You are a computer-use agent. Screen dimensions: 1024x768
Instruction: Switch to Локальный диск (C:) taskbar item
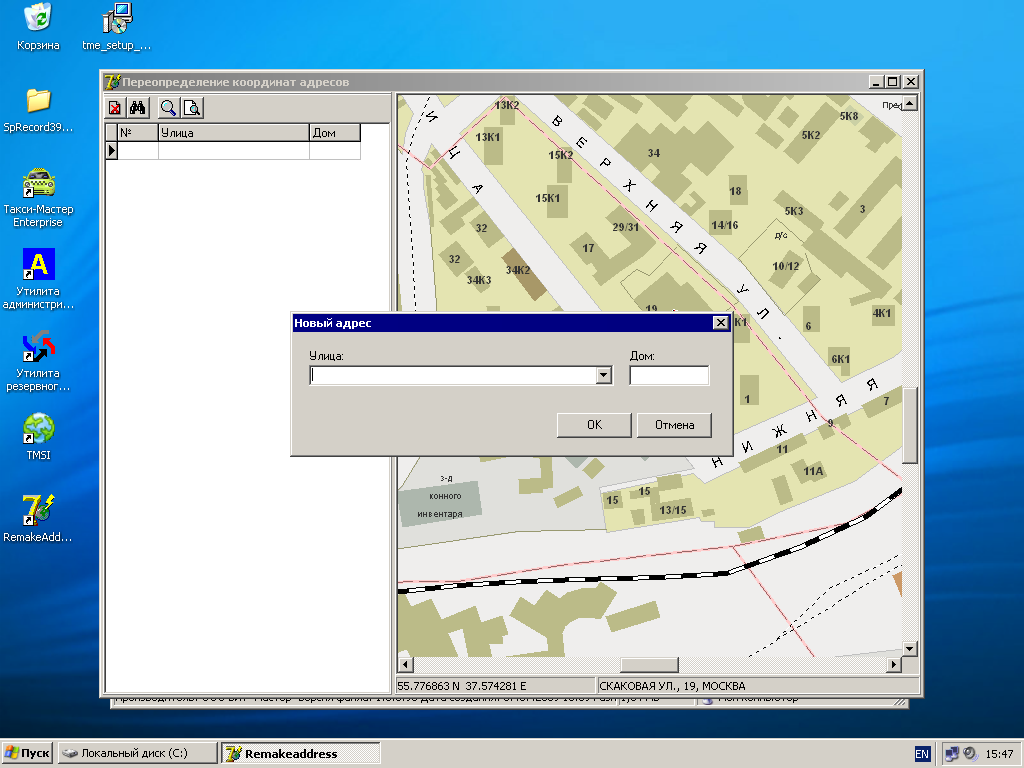(137, 753)
